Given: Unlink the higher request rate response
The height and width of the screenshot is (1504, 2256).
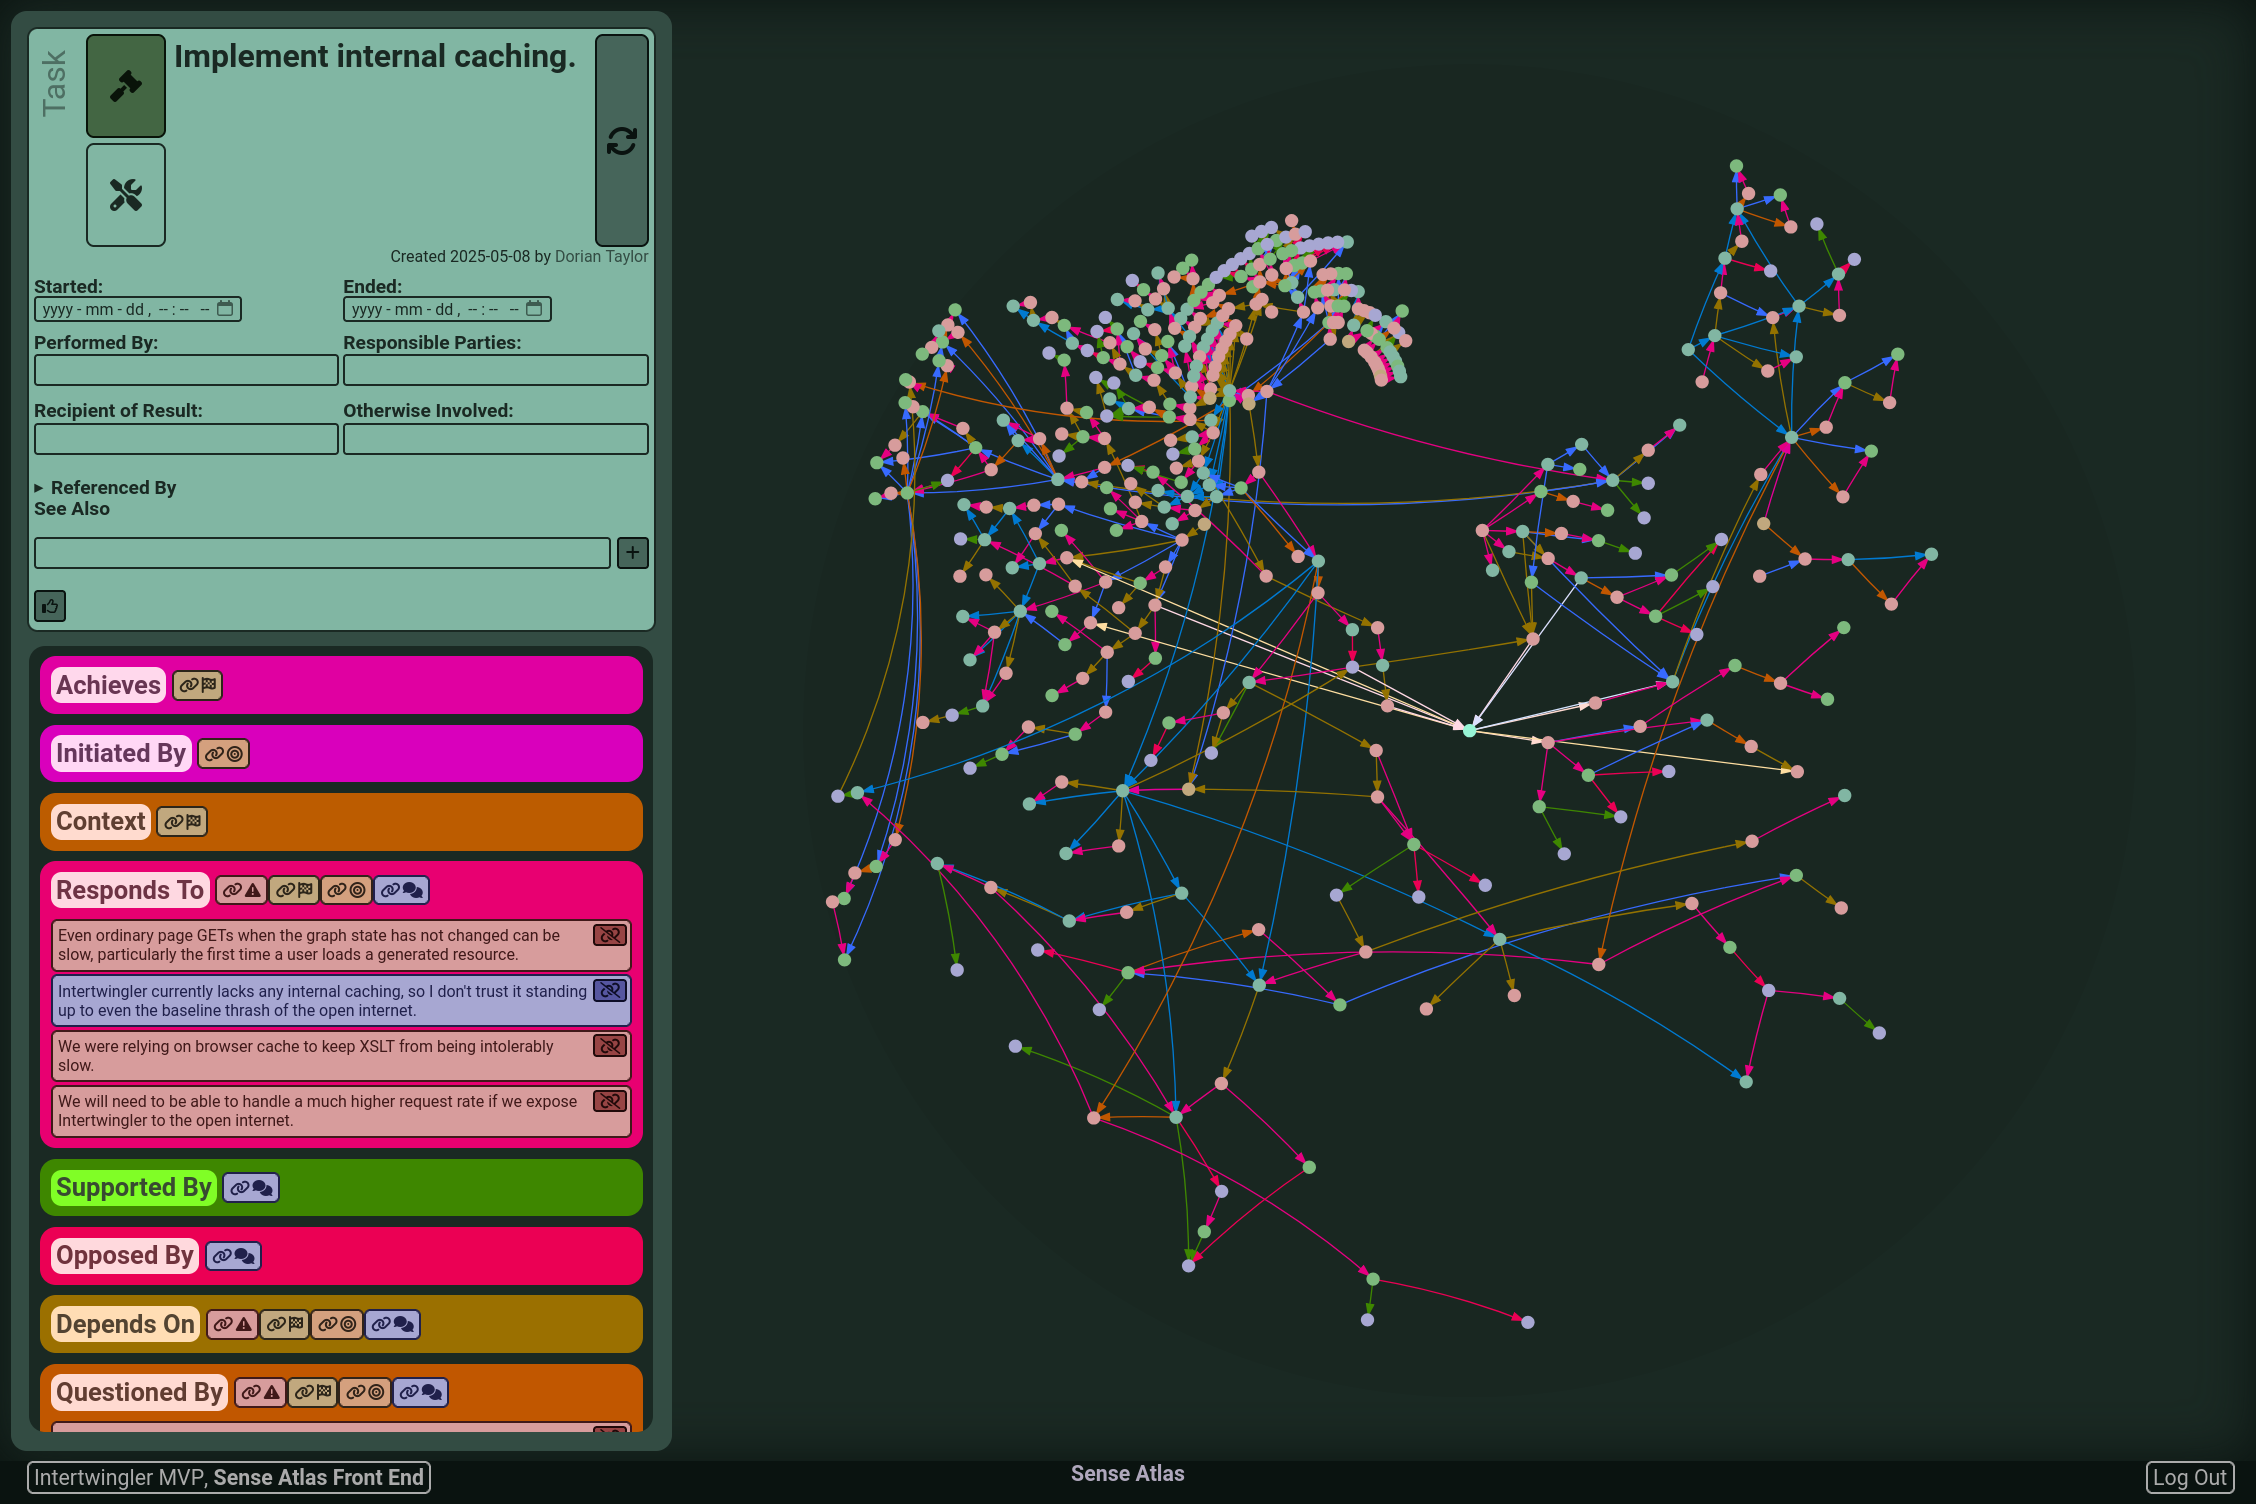Looking at the screenshot, I should coord(610,1101).
